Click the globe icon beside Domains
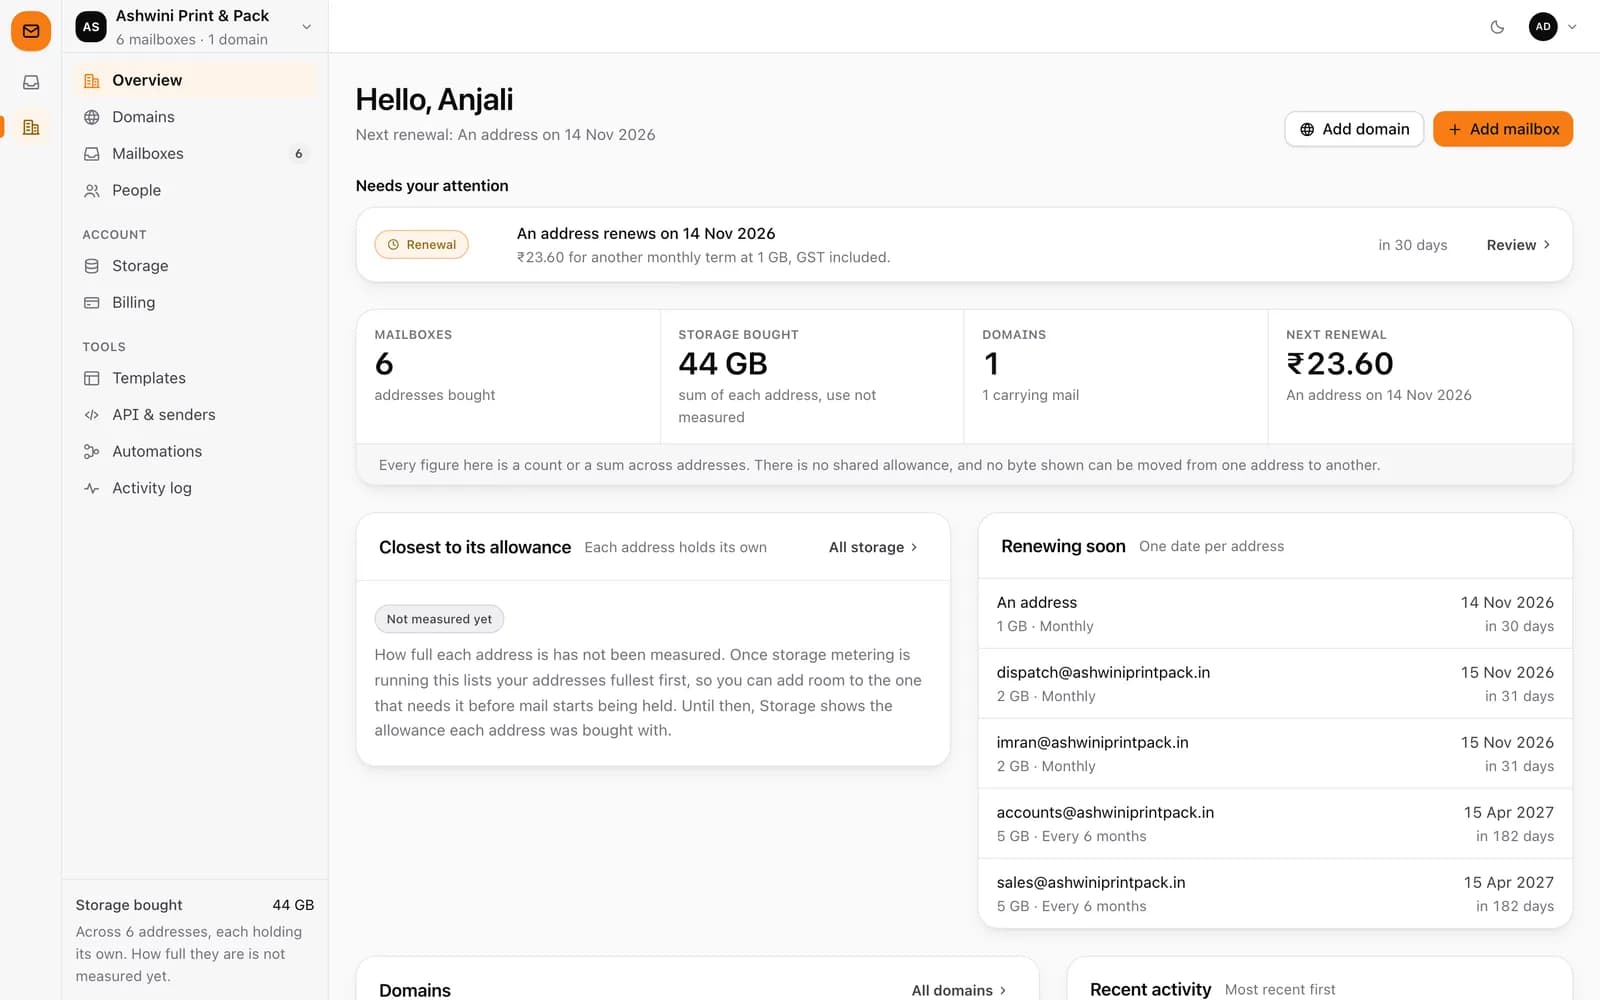 (92, 117)
